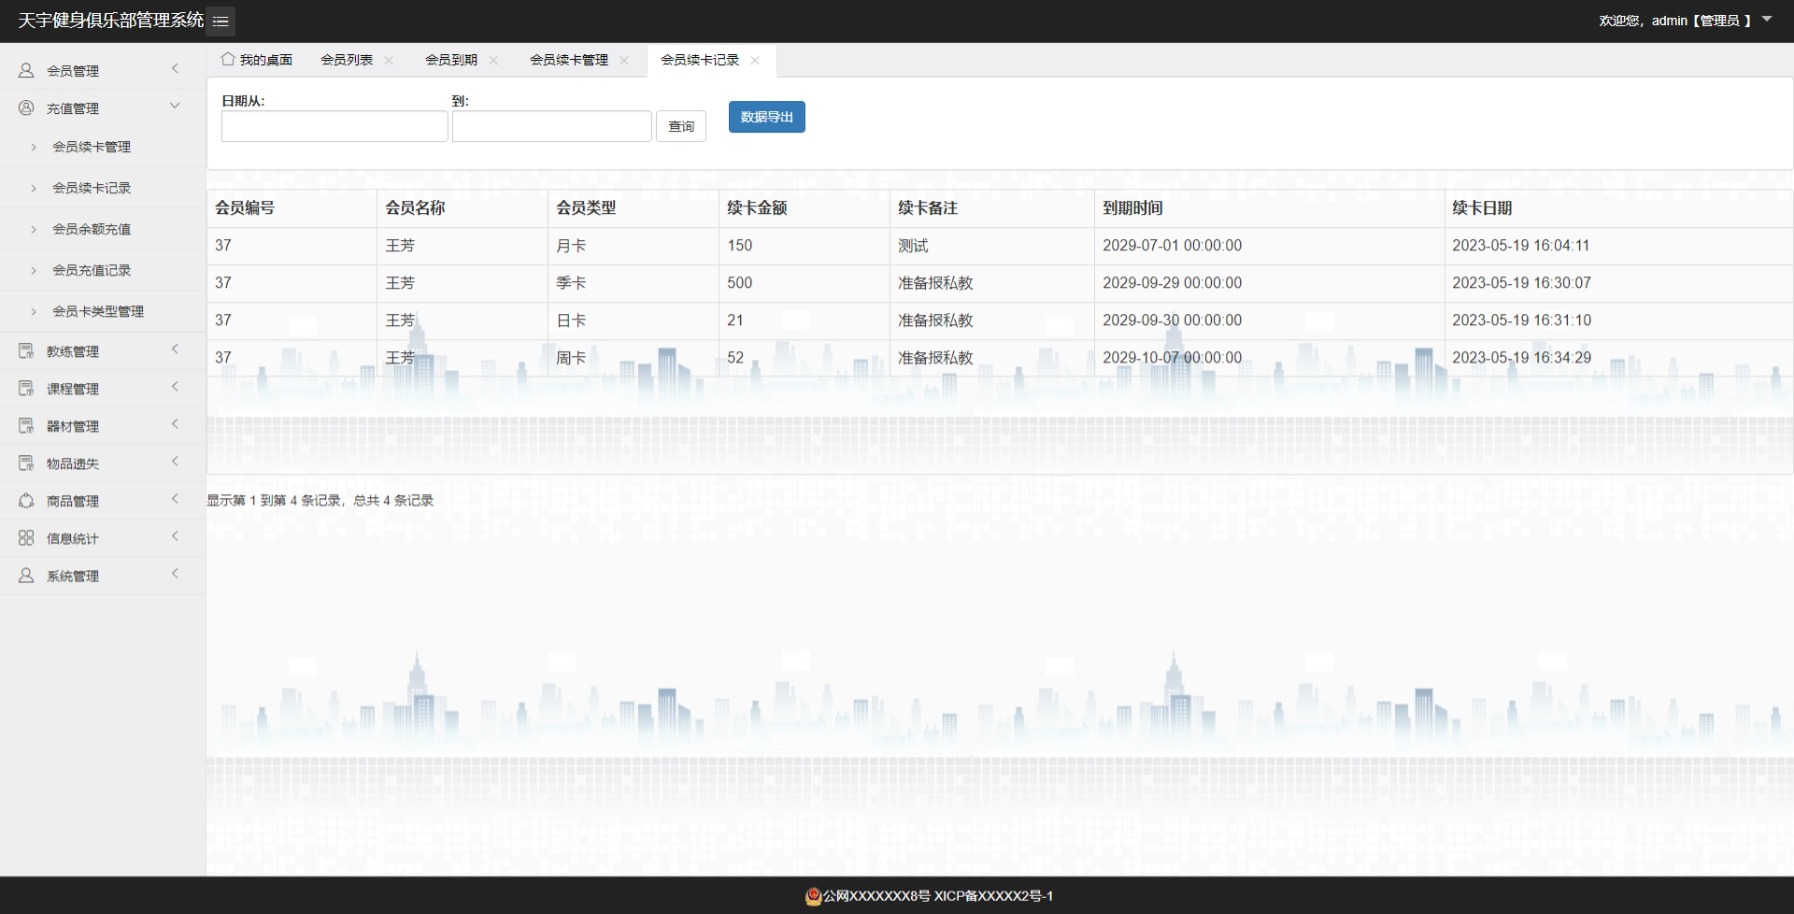Select the 月卡 member type cell
The height and width of the screenshot is (914, 1794).
click(x=633, y=246)
